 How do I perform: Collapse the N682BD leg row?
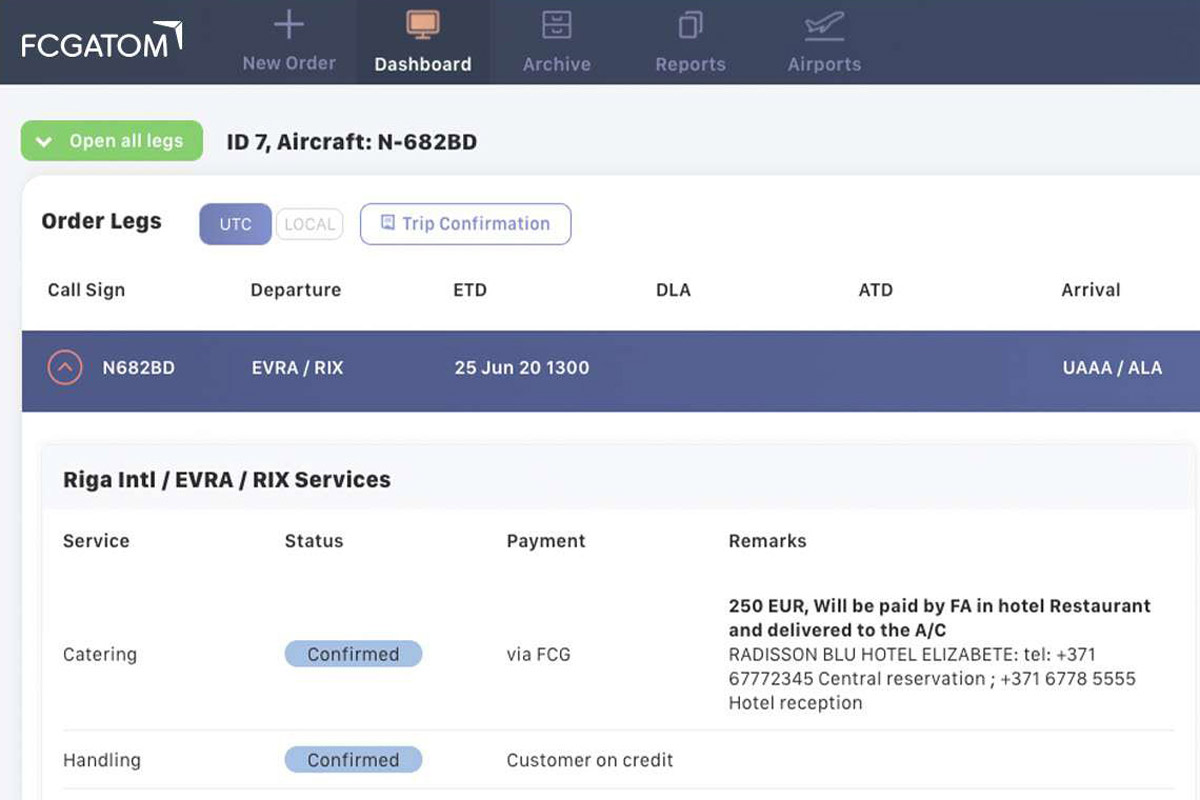coord(65,368)
